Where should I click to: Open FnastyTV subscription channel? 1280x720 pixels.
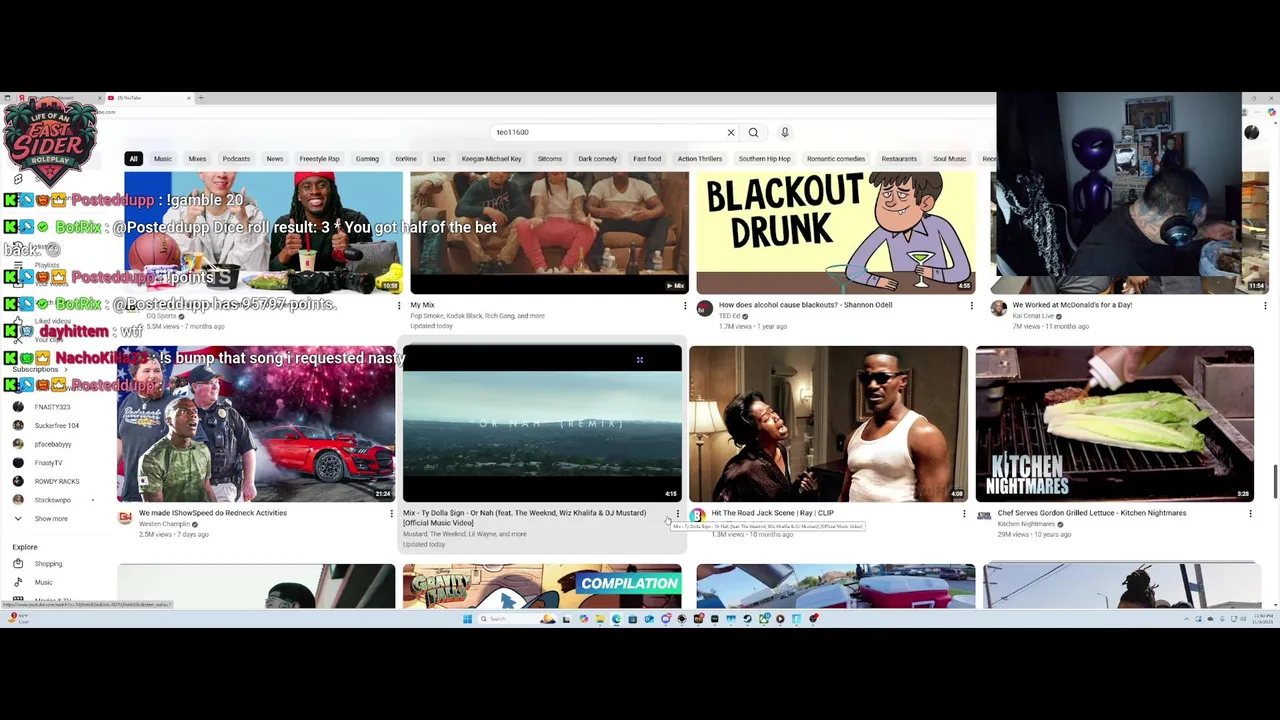[x=48, y=463]
